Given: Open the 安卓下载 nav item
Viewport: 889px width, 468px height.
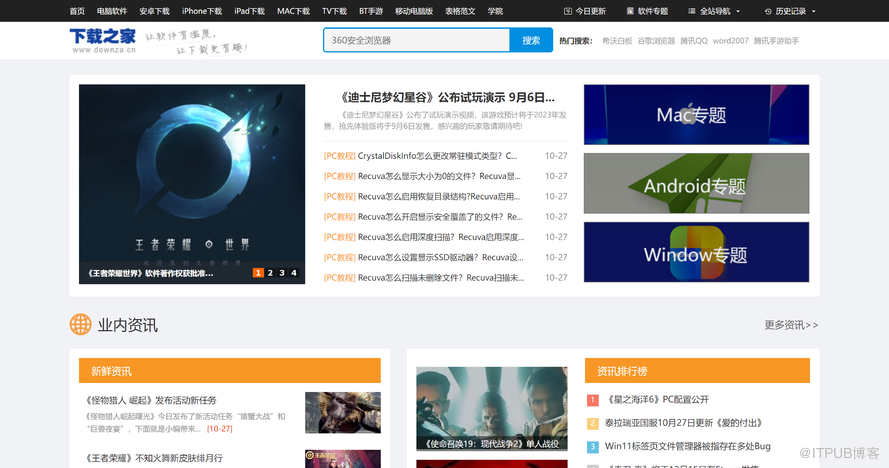Looking at the screenshot, I should tap(154, 11).
